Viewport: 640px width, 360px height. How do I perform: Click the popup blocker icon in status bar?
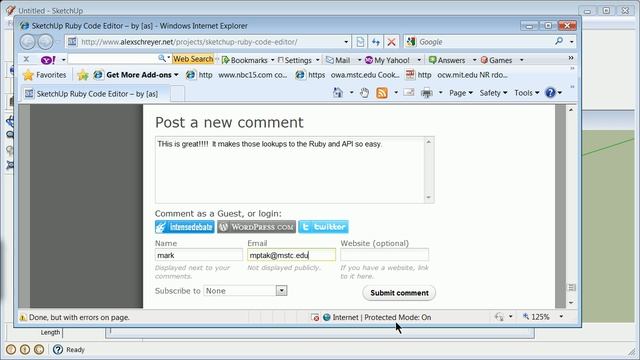pos(315,317)
